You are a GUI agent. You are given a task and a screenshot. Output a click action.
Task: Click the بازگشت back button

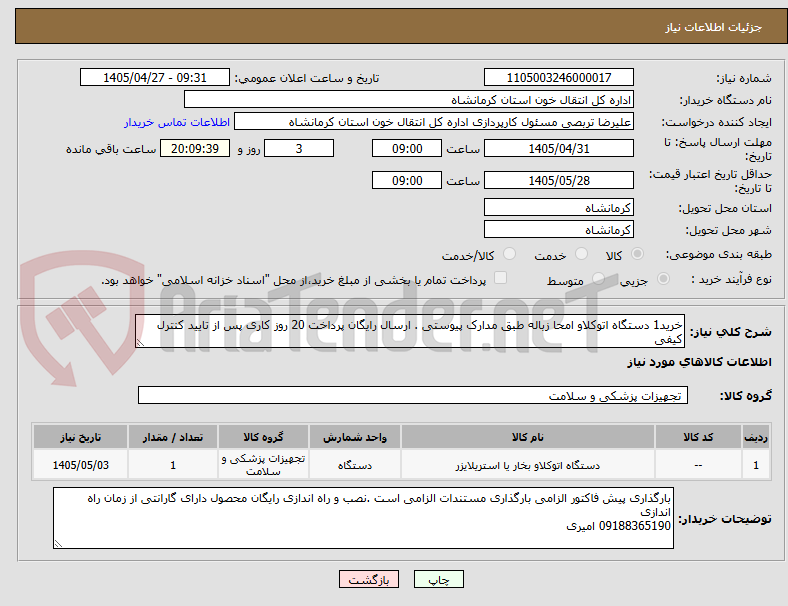(x=369, y=579)
